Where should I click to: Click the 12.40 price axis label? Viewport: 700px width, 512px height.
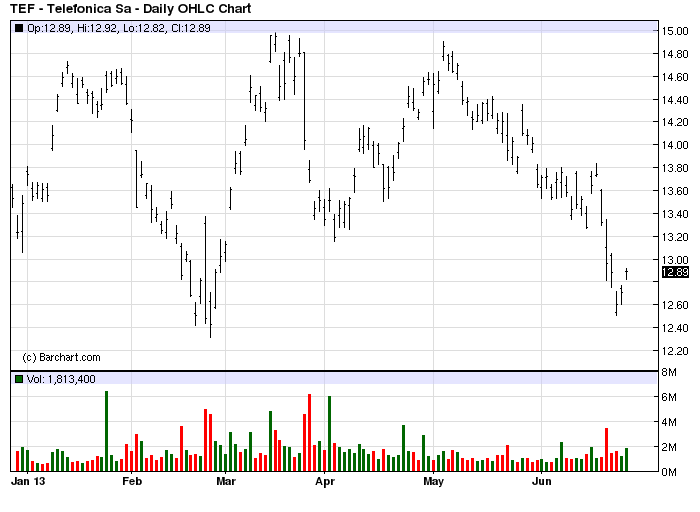click(x=675, y=328)
